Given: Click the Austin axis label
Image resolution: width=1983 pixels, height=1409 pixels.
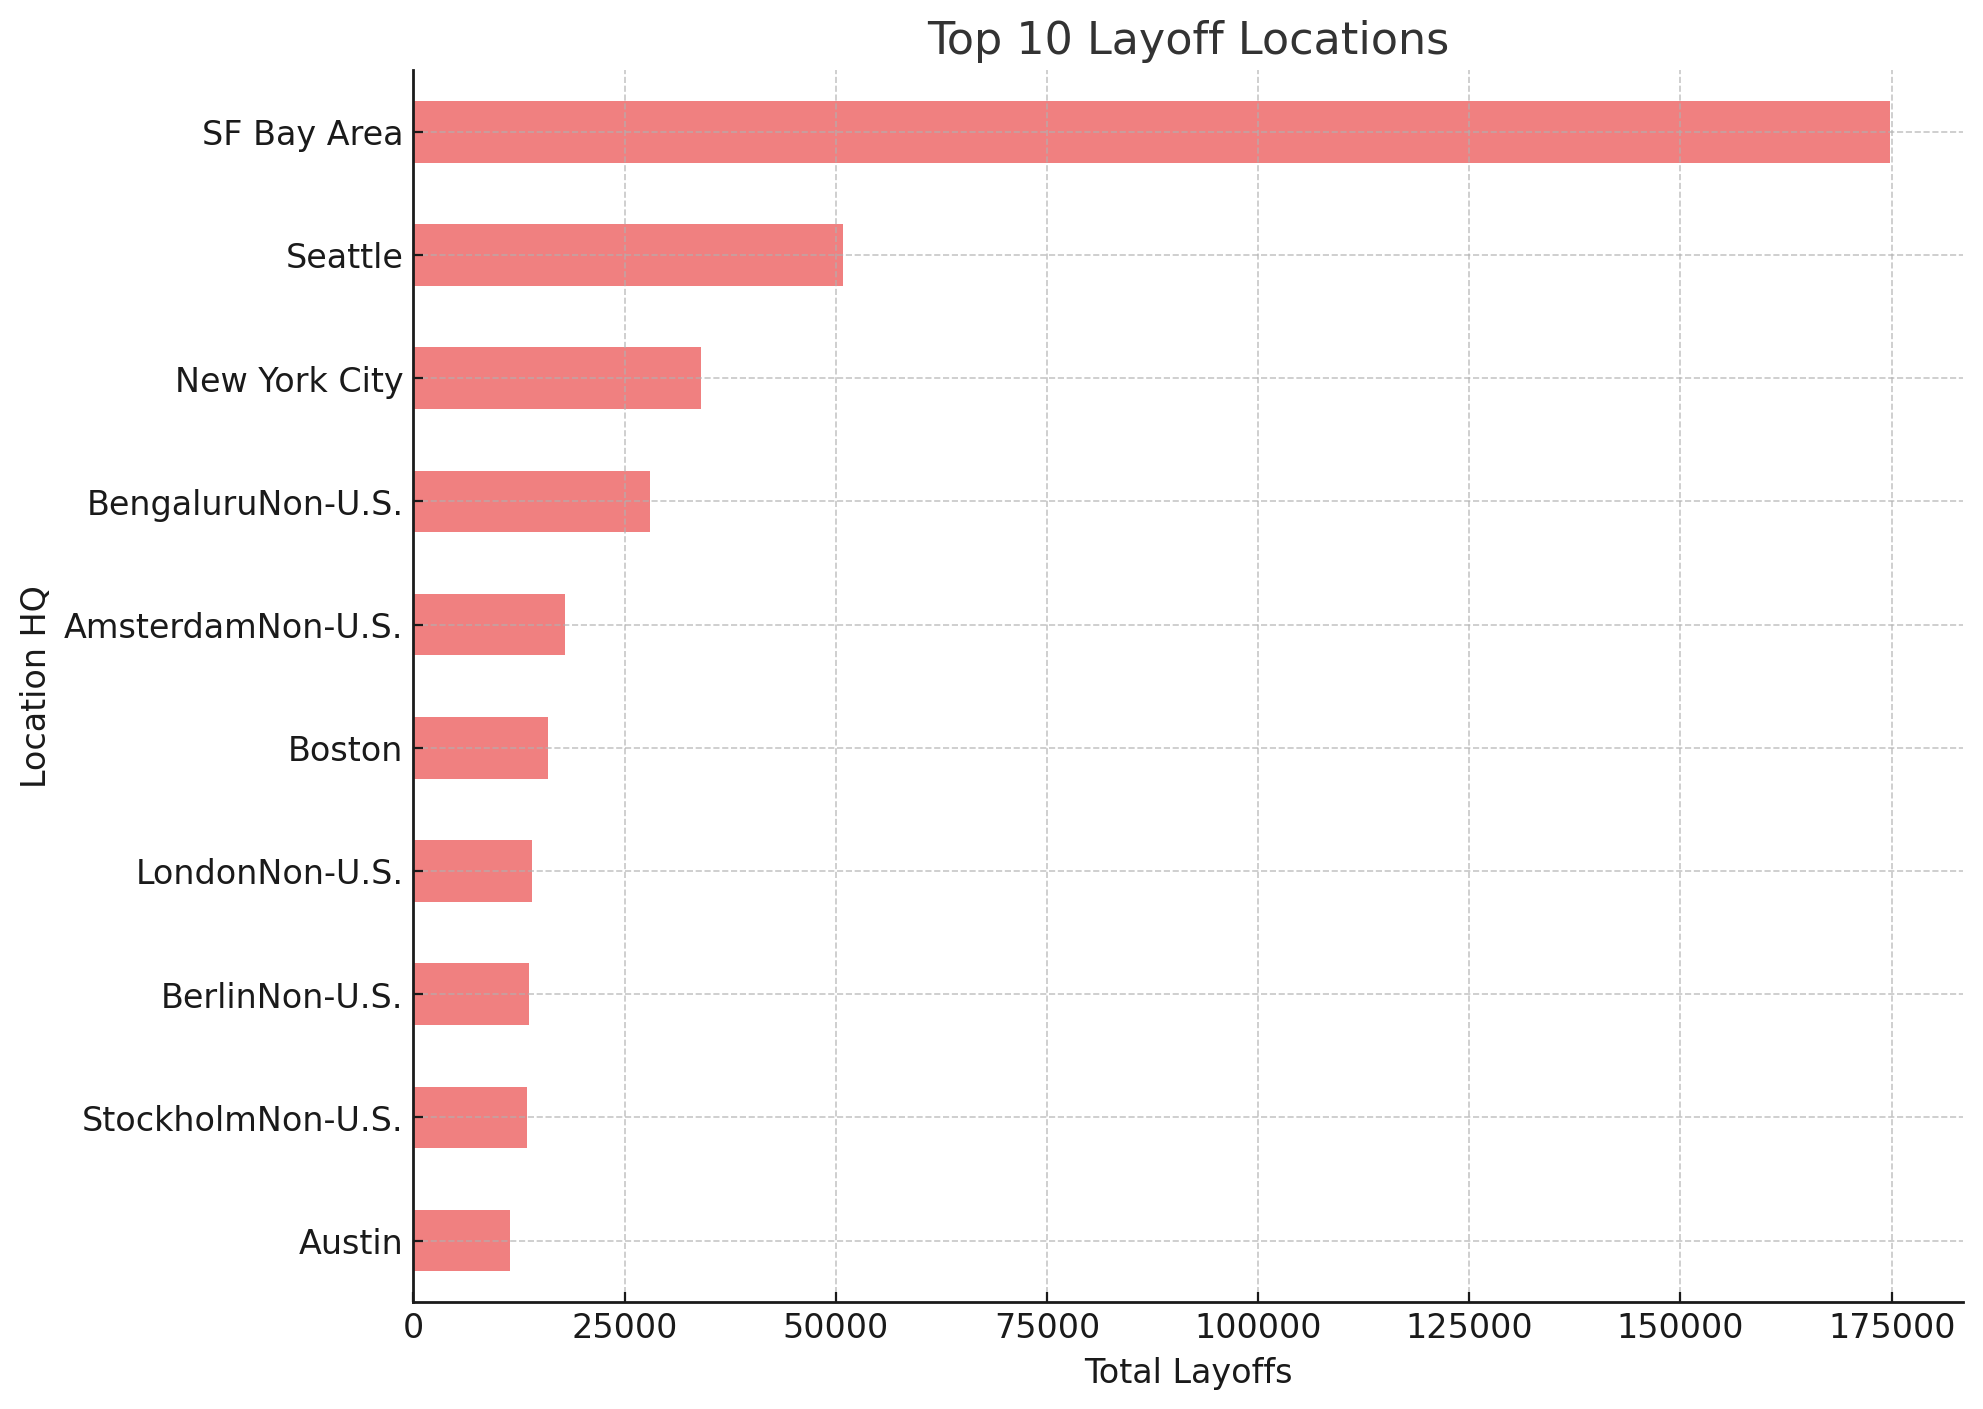Looking at the screenshot, I should 350,1243.
